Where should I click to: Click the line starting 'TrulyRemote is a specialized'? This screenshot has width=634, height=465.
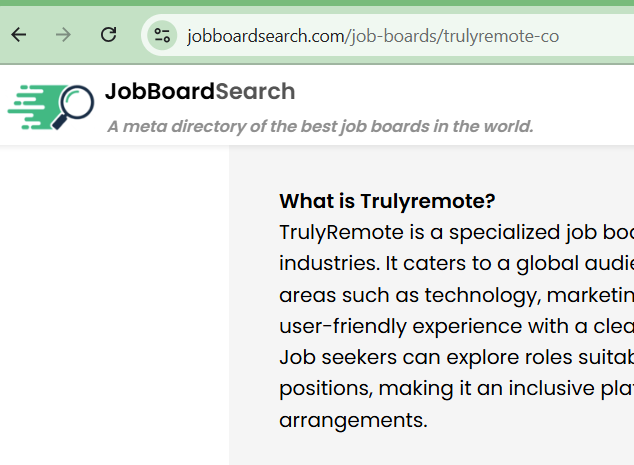(455, 233)
